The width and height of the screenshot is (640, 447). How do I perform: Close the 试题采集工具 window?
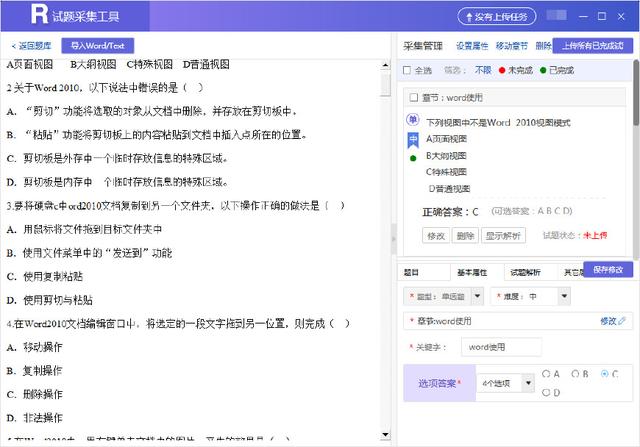click(x=621, y=16)
